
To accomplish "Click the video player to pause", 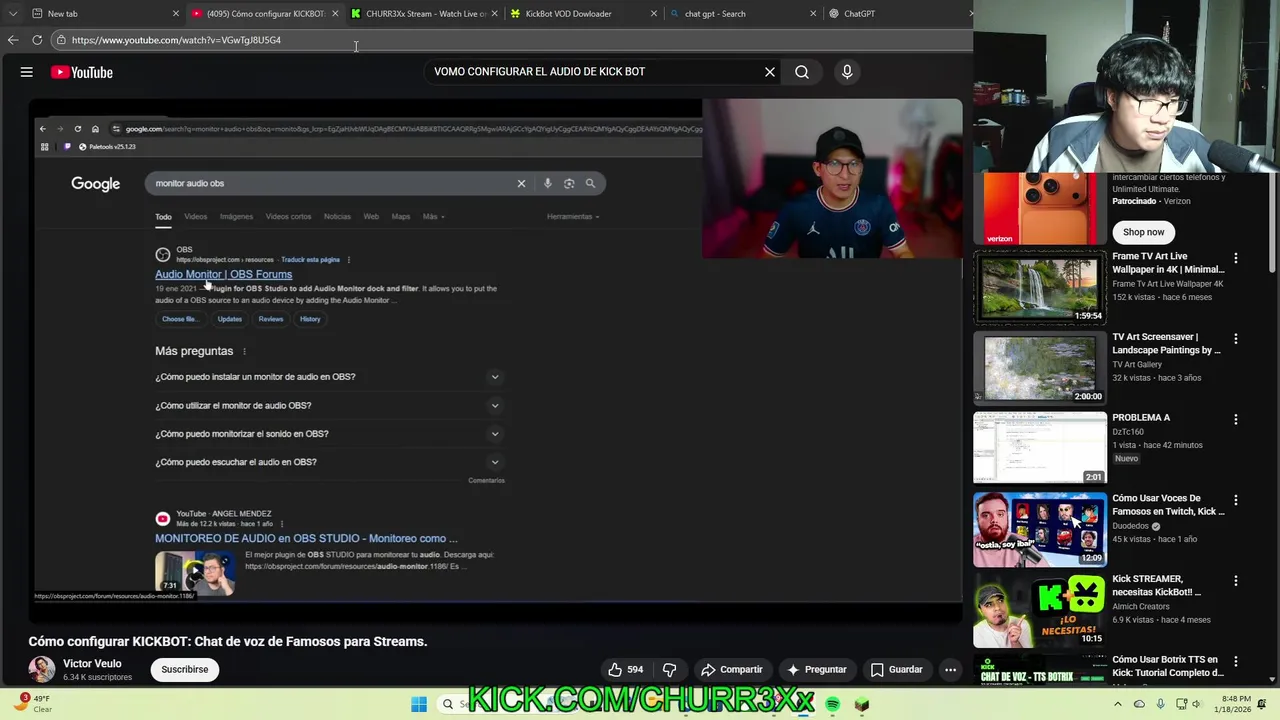I will 496,360.
